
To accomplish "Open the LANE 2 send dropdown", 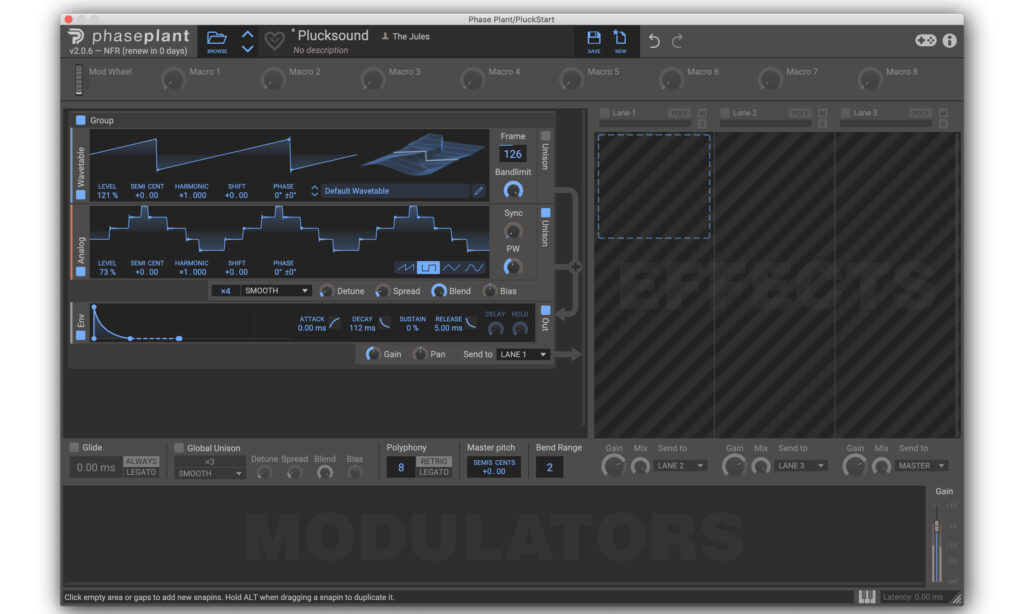I will 680,466.
